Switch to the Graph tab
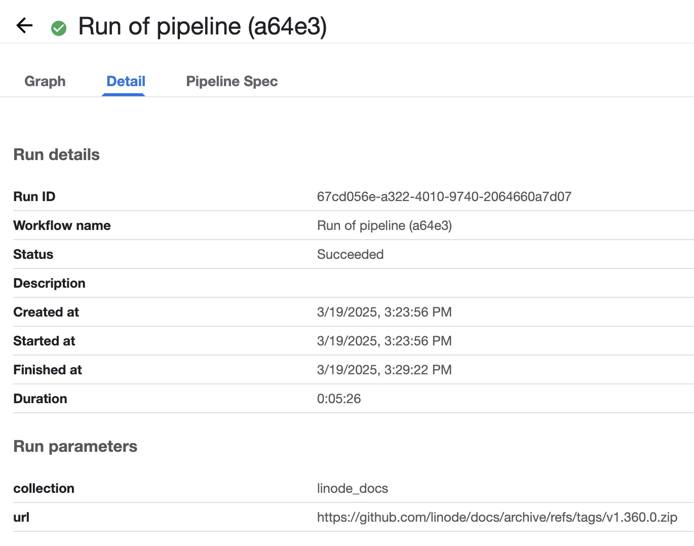The height and width of the screenshot is (546, 694). tap(45, 81)
